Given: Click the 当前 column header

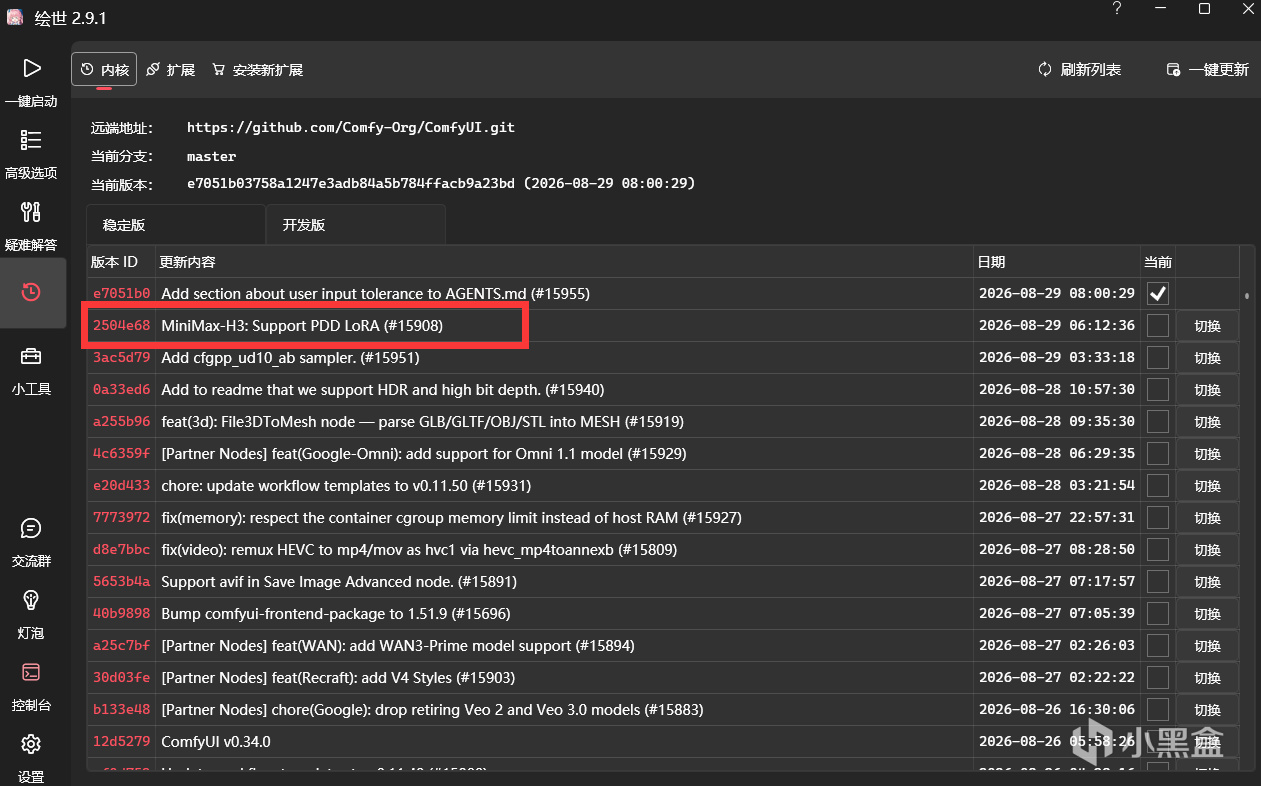Looking at the screenshot, I should click(1158, 262).
